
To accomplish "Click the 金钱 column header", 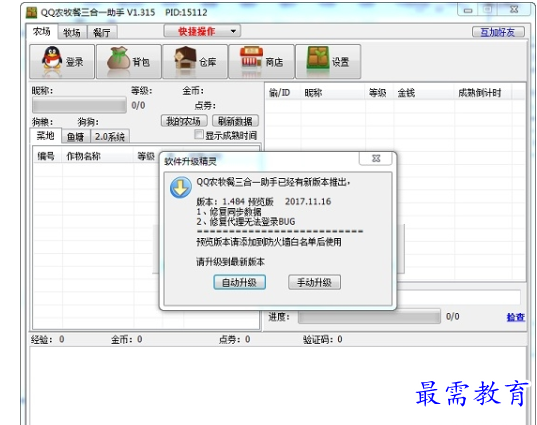I will 424,93.
